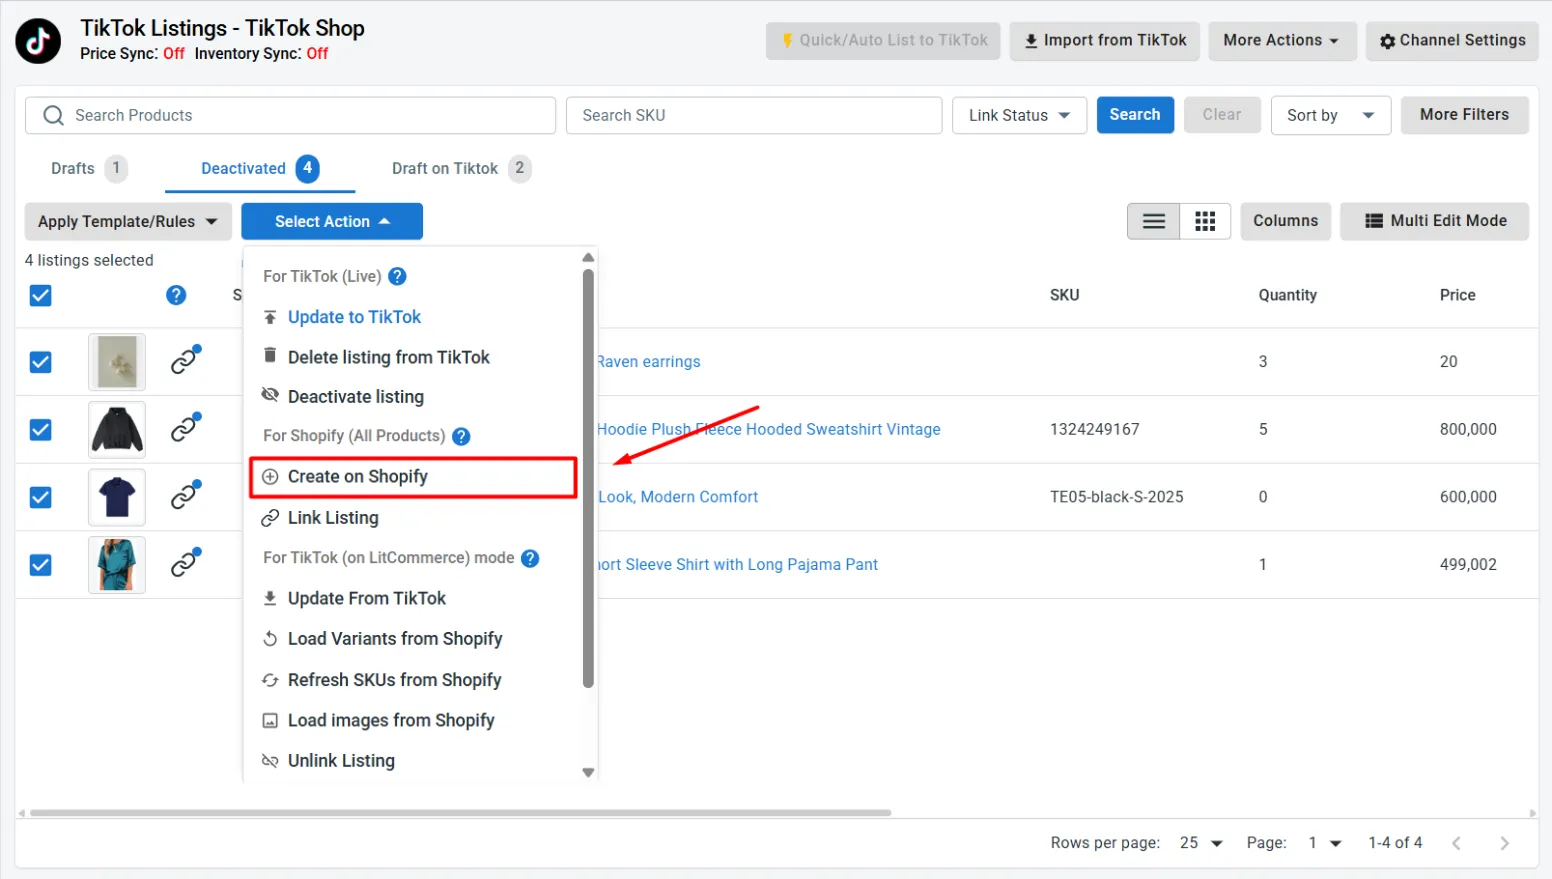Choose Deactivate listing option

(355, 397)
